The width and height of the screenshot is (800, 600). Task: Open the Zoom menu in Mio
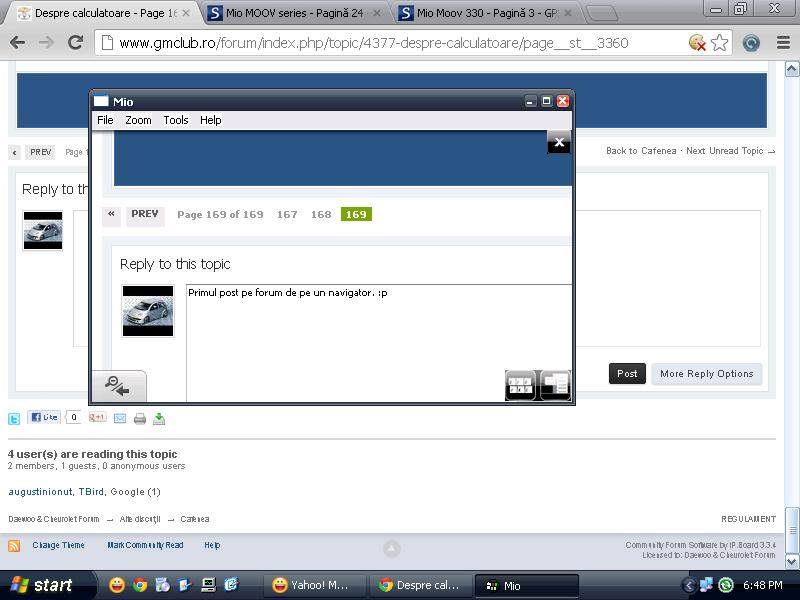click(x=138, y=120)
